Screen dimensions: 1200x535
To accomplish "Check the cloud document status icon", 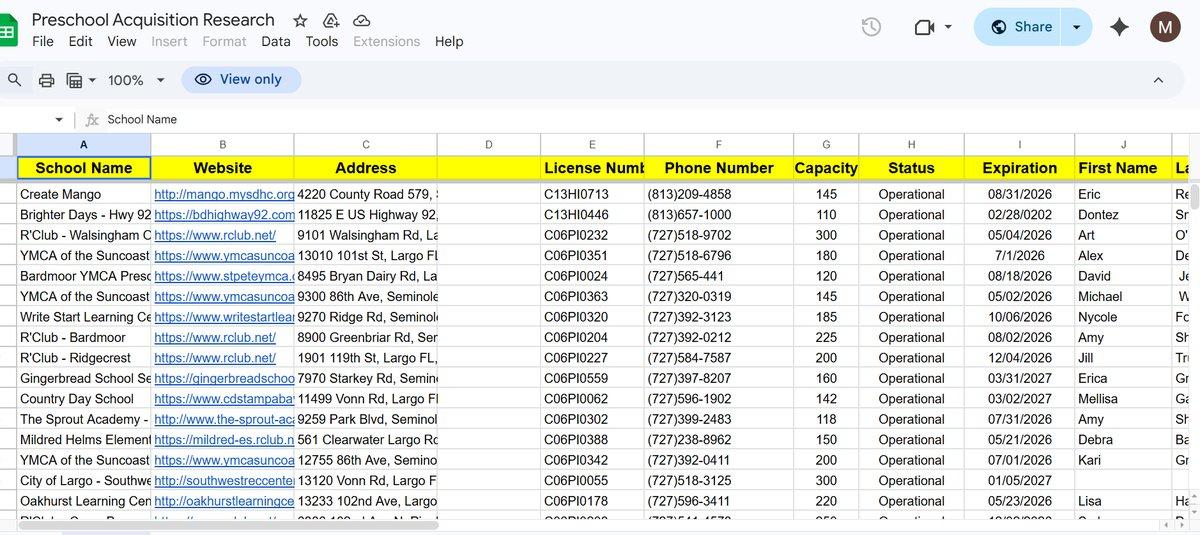I will (x=362, y=21).
